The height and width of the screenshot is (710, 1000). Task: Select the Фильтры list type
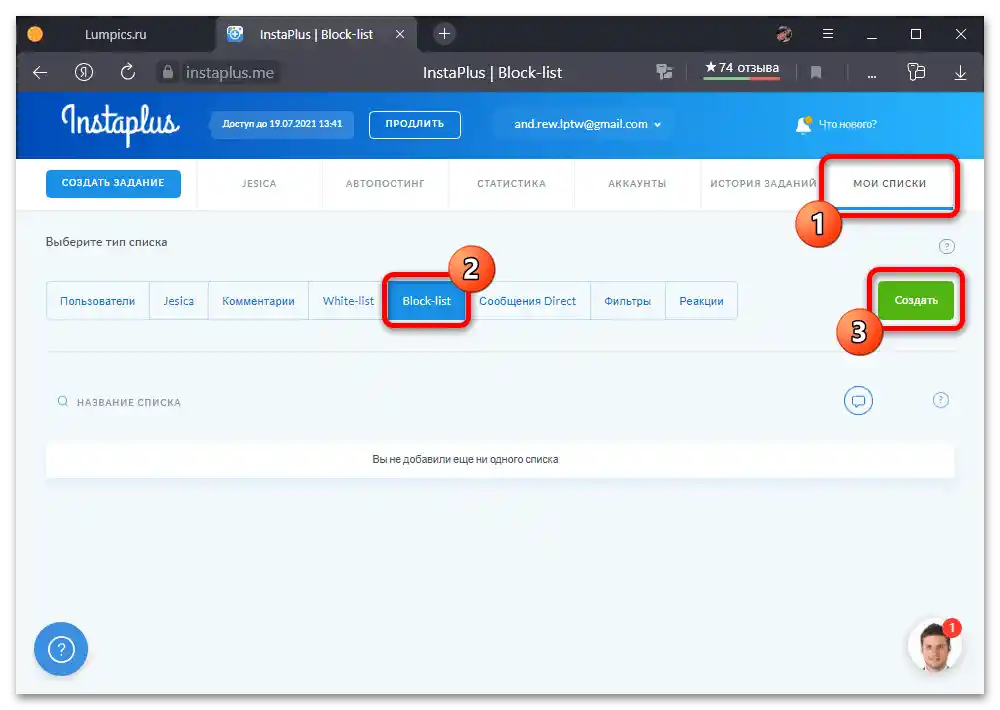click(628, 300)
